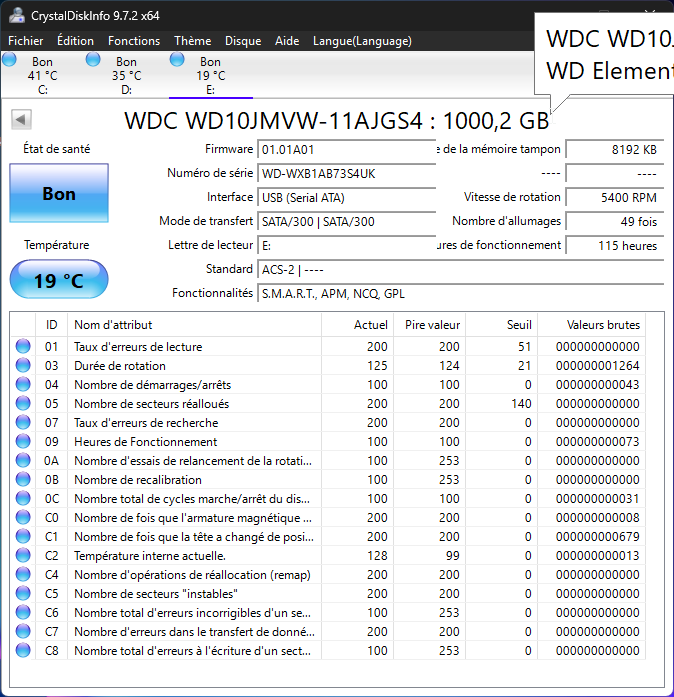Select the row Taux d'erreurs de lecture
674x697 pixels.
pyautogui.click(x=328, y=346)
